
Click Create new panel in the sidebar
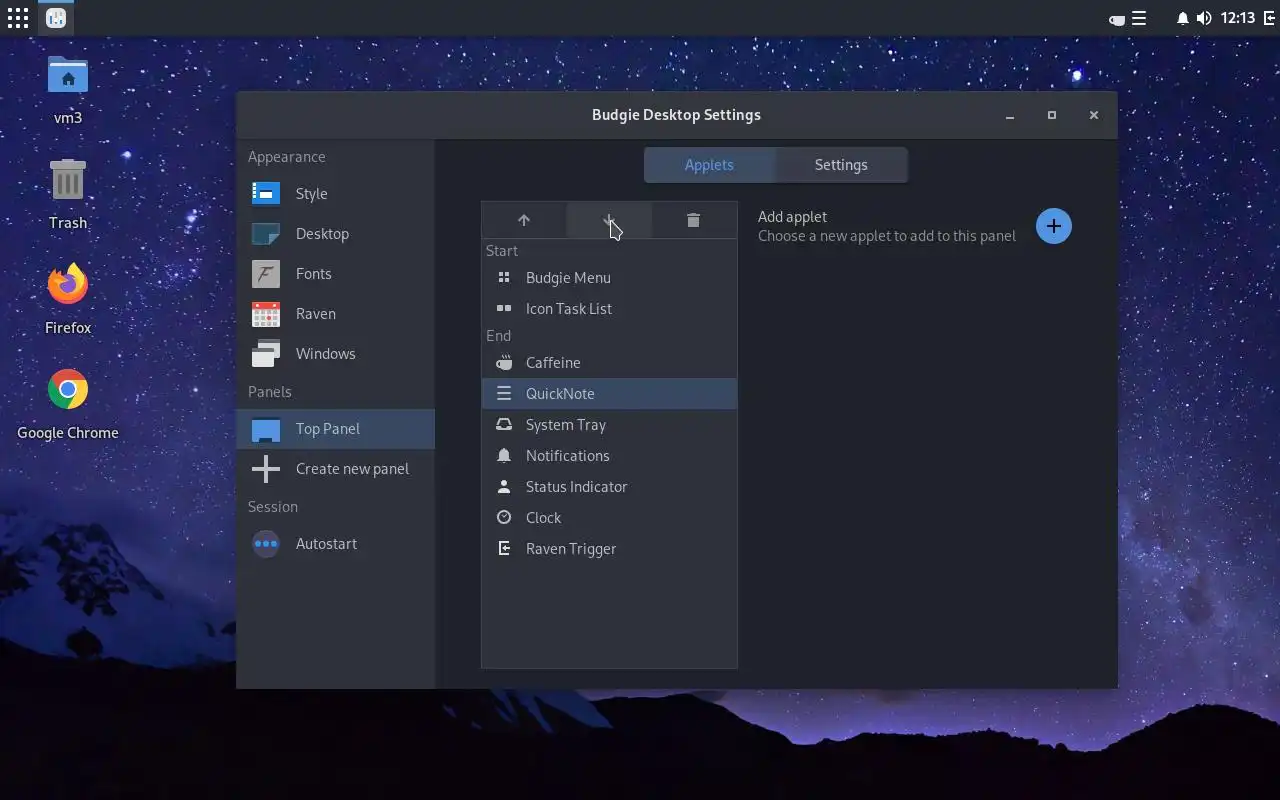[336, 469]
